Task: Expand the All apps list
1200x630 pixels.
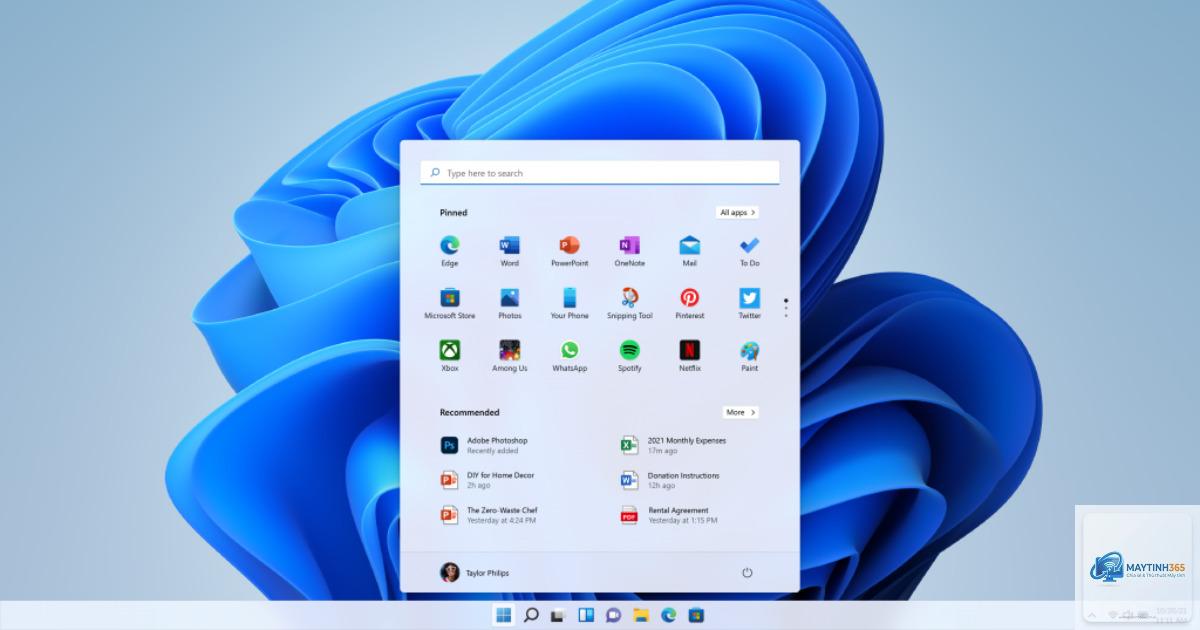Action: click(738, 212)
